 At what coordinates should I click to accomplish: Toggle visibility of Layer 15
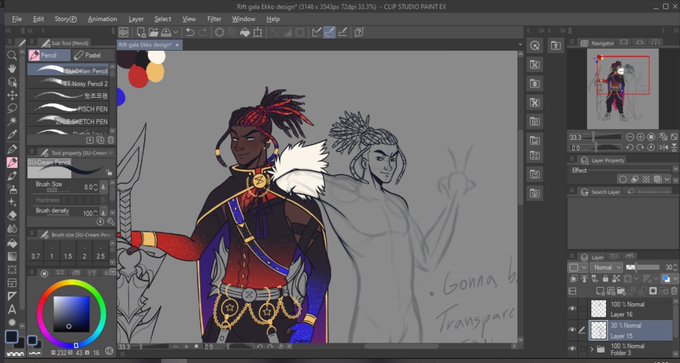(572, 330)
